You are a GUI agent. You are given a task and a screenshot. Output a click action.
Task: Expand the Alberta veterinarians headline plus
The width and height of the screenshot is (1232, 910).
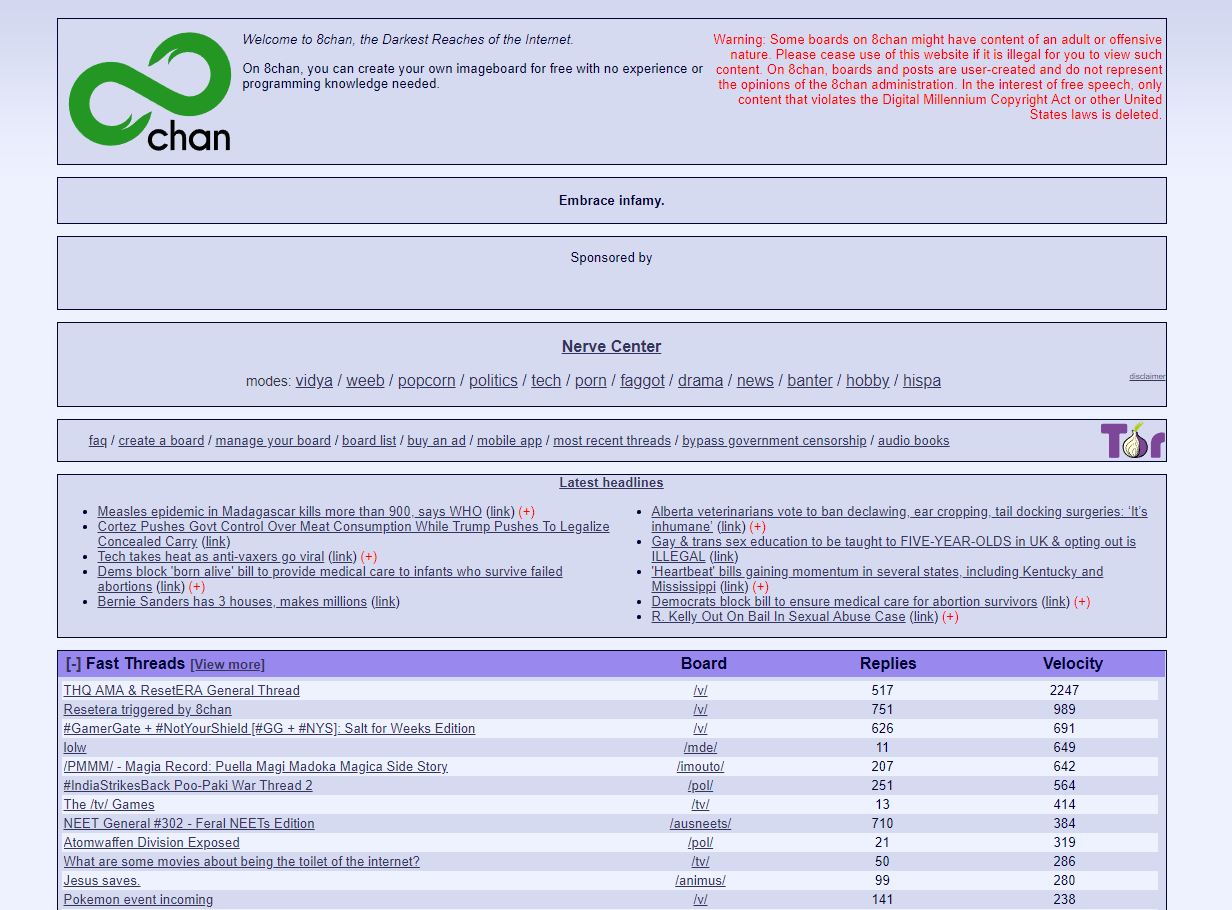(757, 527)
